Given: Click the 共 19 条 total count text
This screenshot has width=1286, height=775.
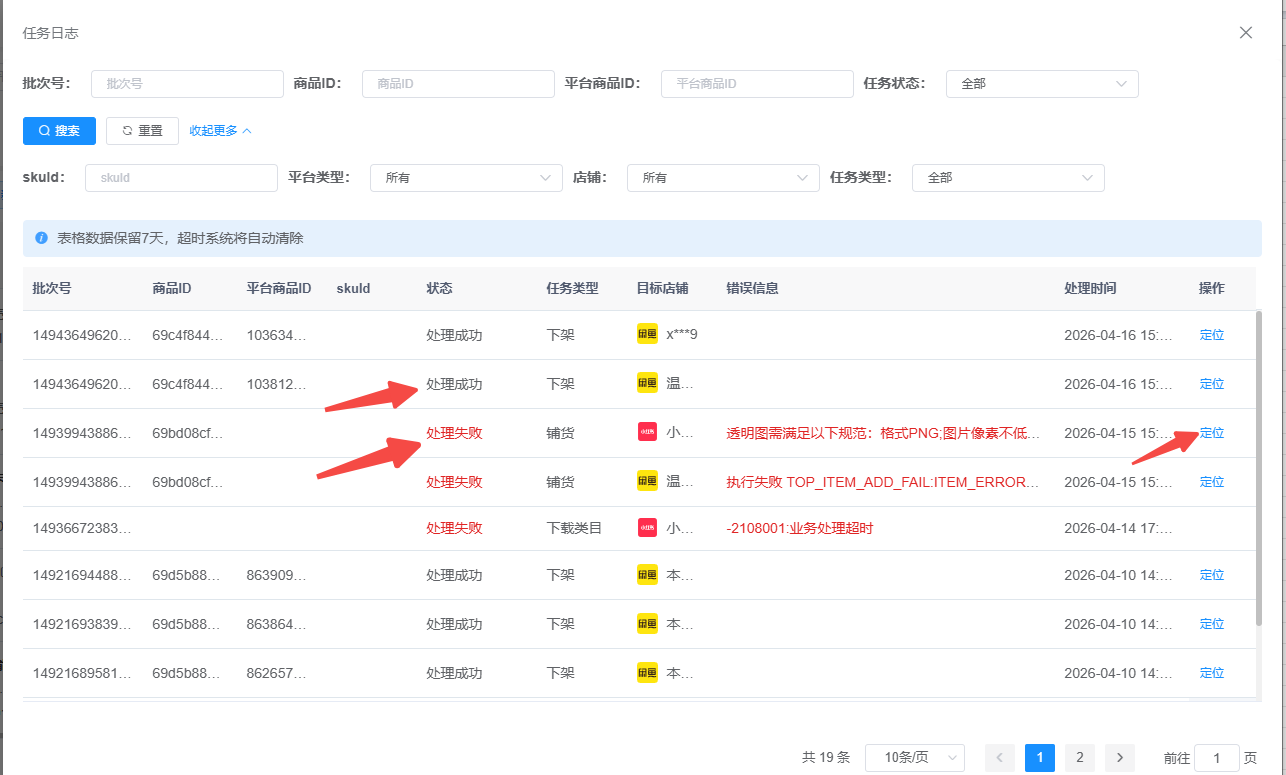Looking at the screenshot, I should tap(826, 758).
